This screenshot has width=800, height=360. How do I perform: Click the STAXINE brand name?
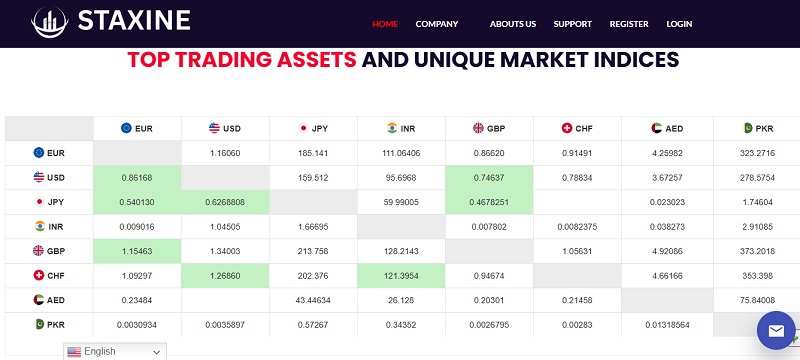[x=134, y=20]
